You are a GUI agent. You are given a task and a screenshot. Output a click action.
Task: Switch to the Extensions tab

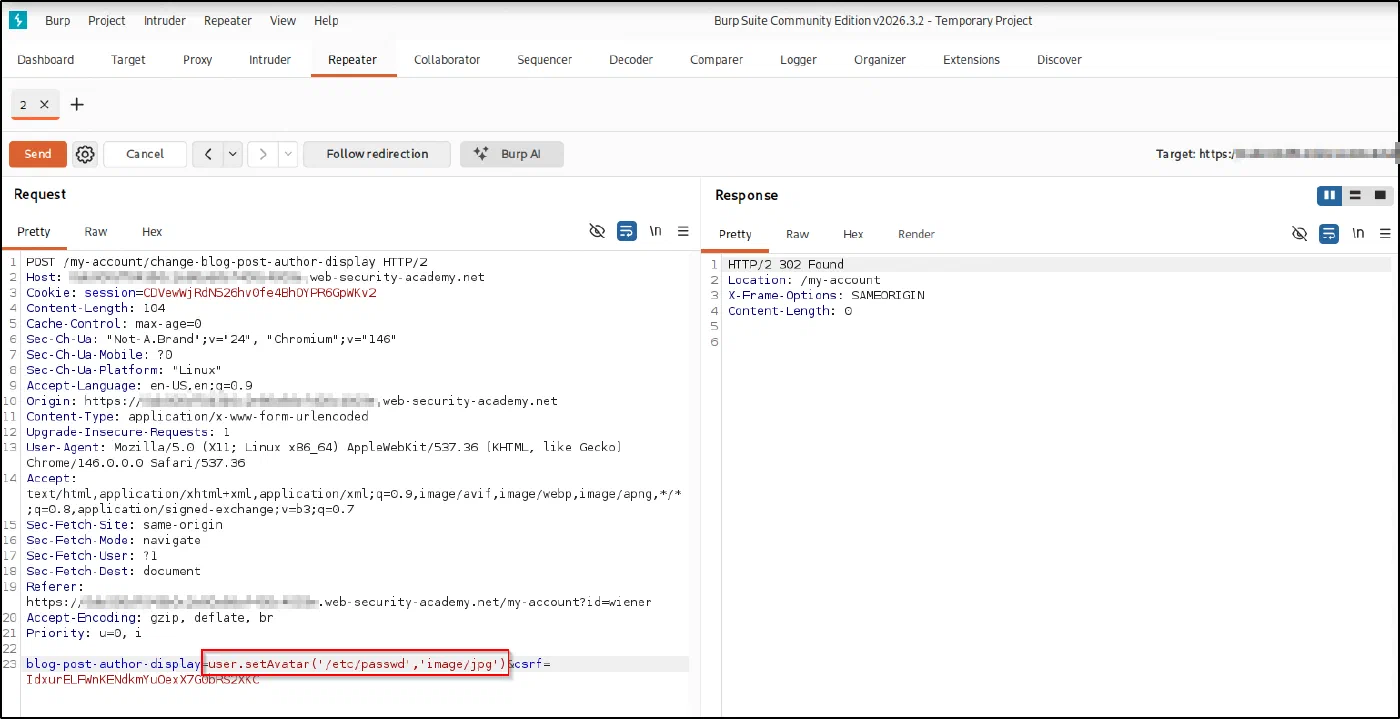click(971, 60)
